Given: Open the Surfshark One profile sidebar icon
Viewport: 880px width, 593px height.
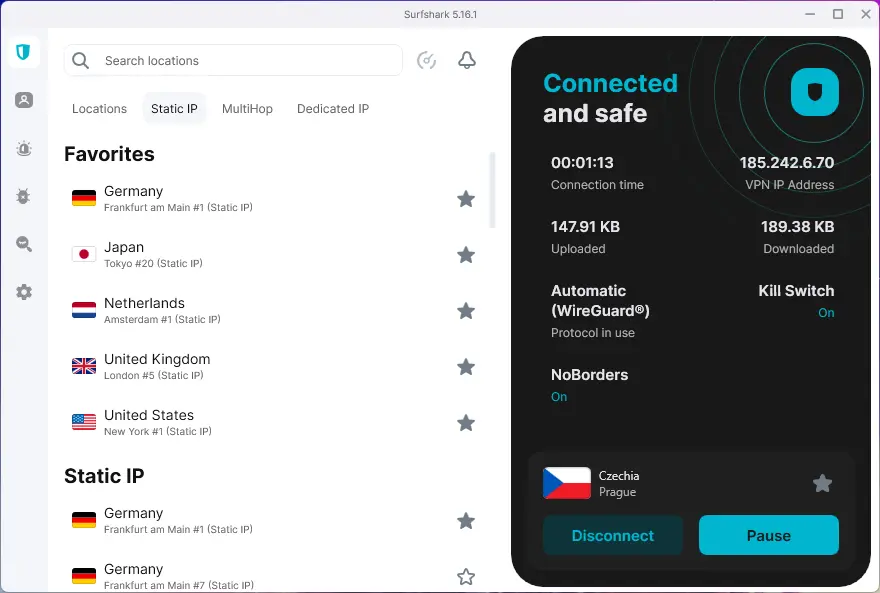Looking at the screenshot, I should [24, 100].
